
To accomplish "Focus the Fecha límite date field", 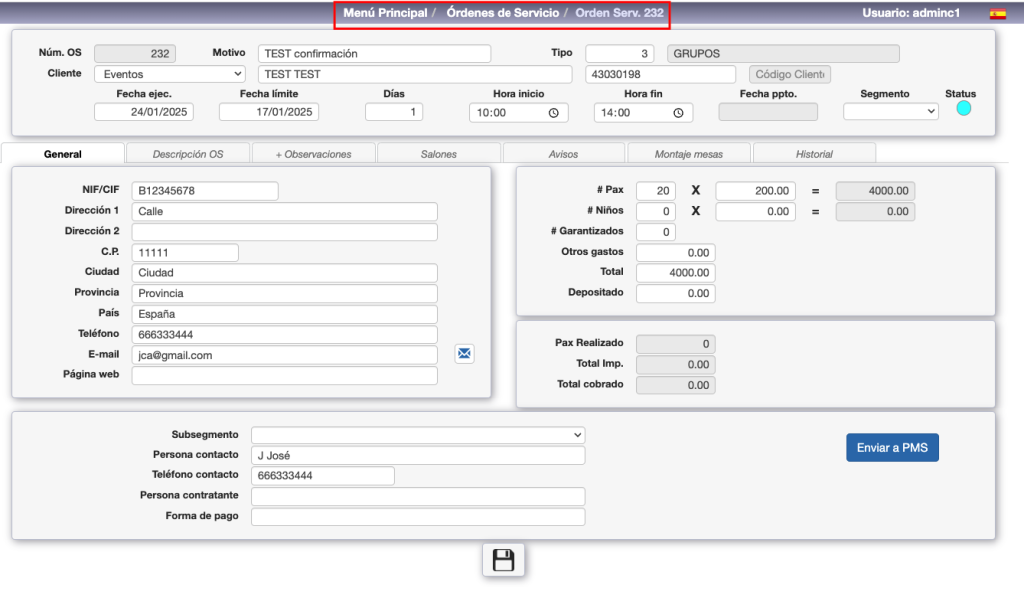I will pyautogui.click(x=268, y=112).
